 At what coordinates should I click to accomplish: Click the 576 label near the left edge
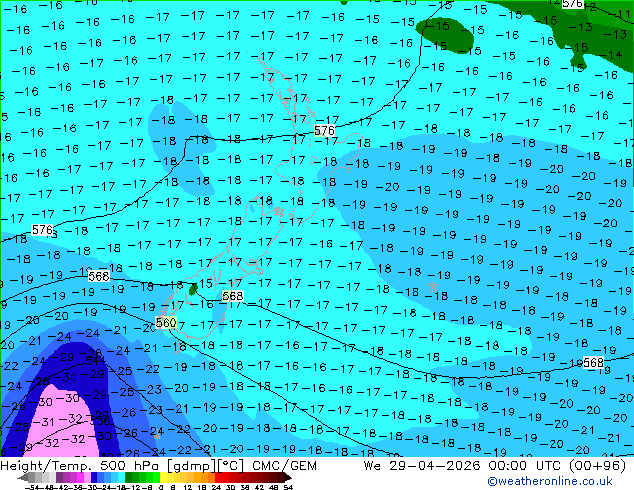click(42, 230)
